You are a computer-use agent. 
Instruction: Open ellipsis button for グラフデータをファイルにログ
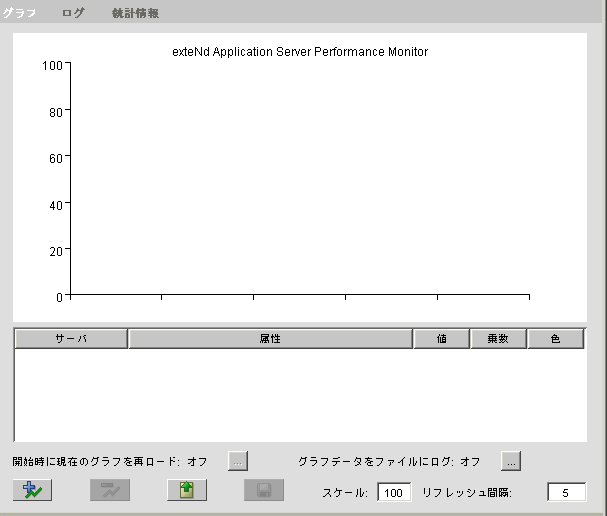tap(511, 461)
